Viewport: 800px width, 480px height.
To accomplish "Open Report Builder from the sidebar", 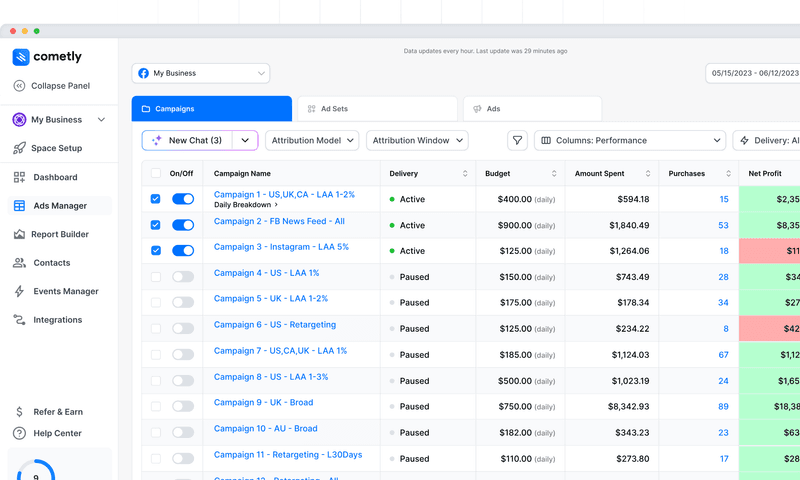I will (x=60, y=234).
